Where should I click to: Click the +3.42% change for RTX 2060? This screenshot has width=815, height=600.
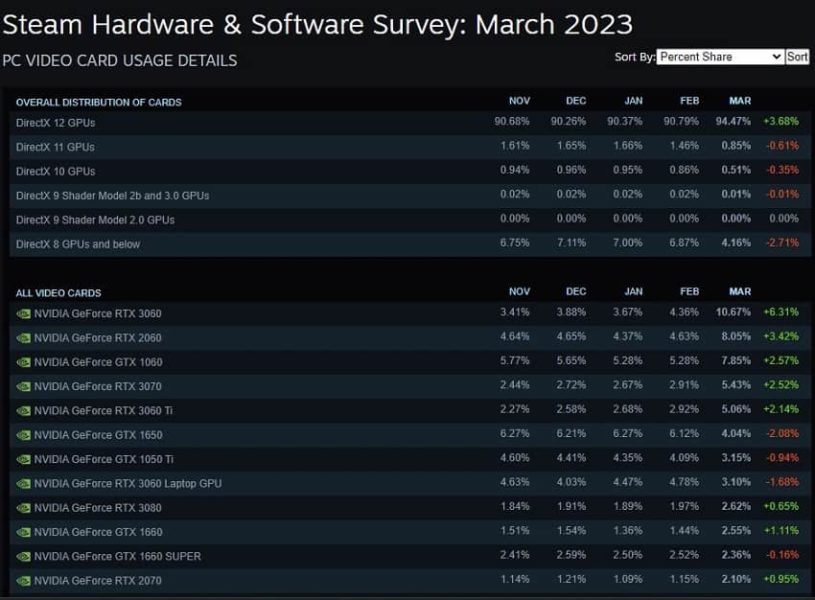coord(781,336)
